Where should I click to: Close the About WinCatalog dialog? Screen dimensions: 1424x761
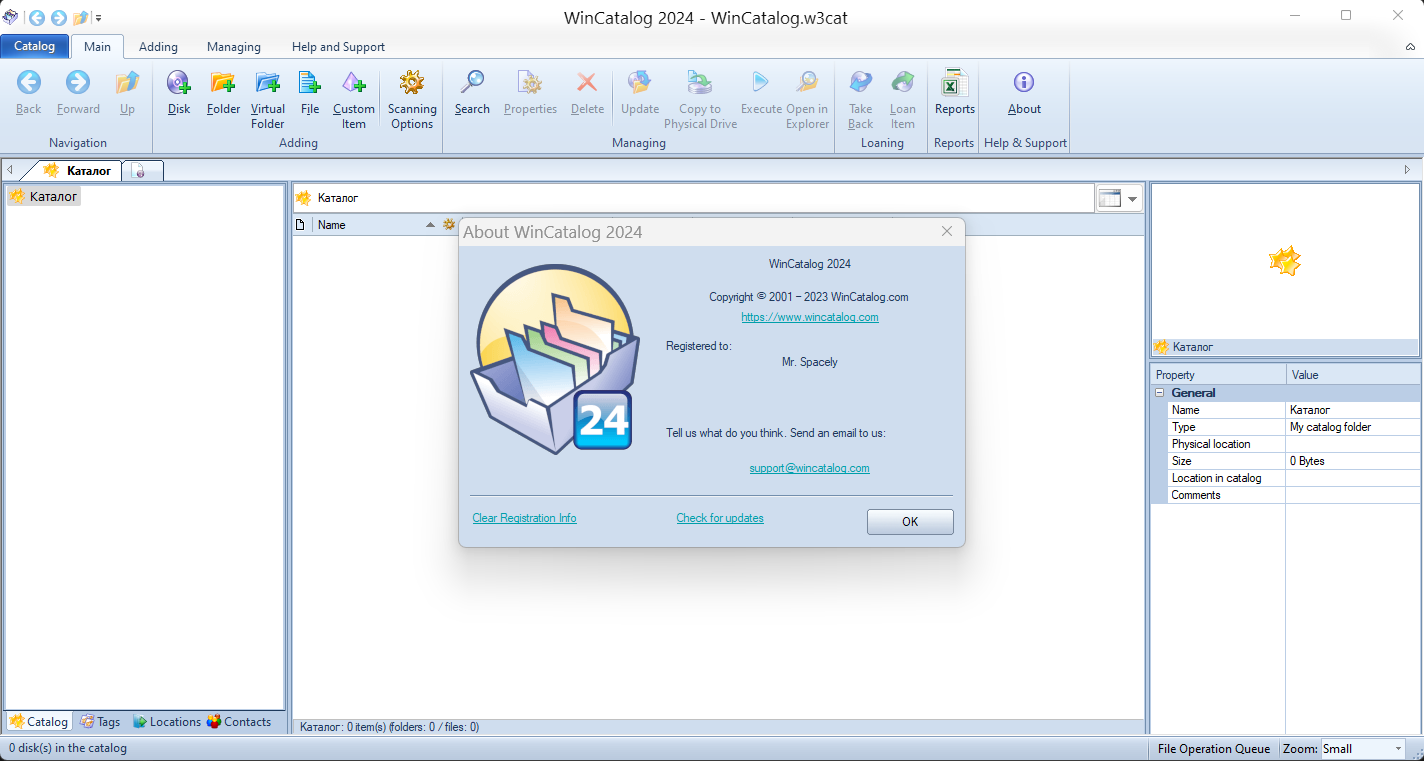click(947, 231)
